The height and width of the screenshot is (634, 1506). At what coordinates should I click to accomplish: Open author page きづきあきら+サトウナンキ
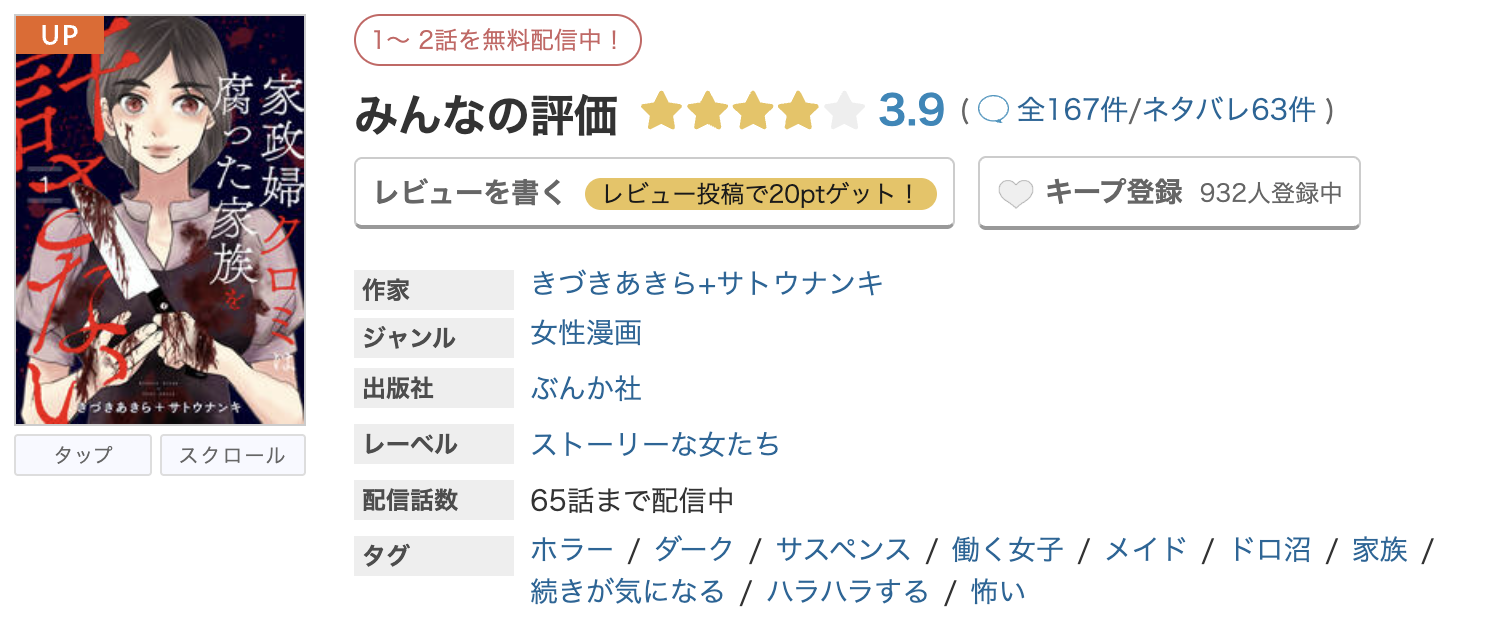(704, 284)
